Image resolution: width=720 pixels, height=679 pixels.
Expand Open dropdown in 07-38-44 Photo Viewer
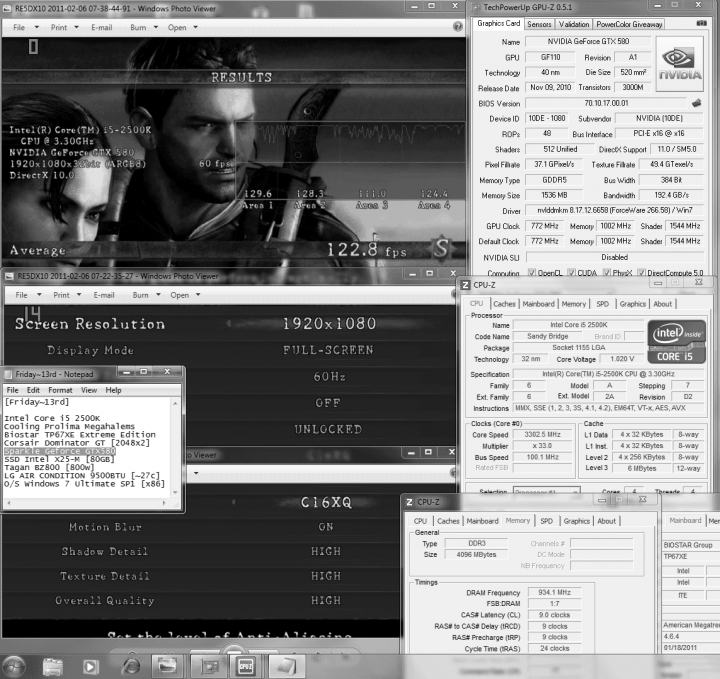pos(195,27)
